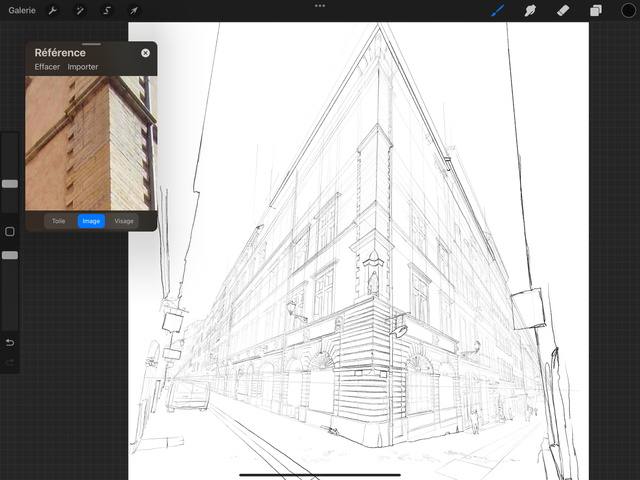The height and width of the screenshot is (480, 640).
Task: Select the Eraser tool
Action: (x=563, y=11)
